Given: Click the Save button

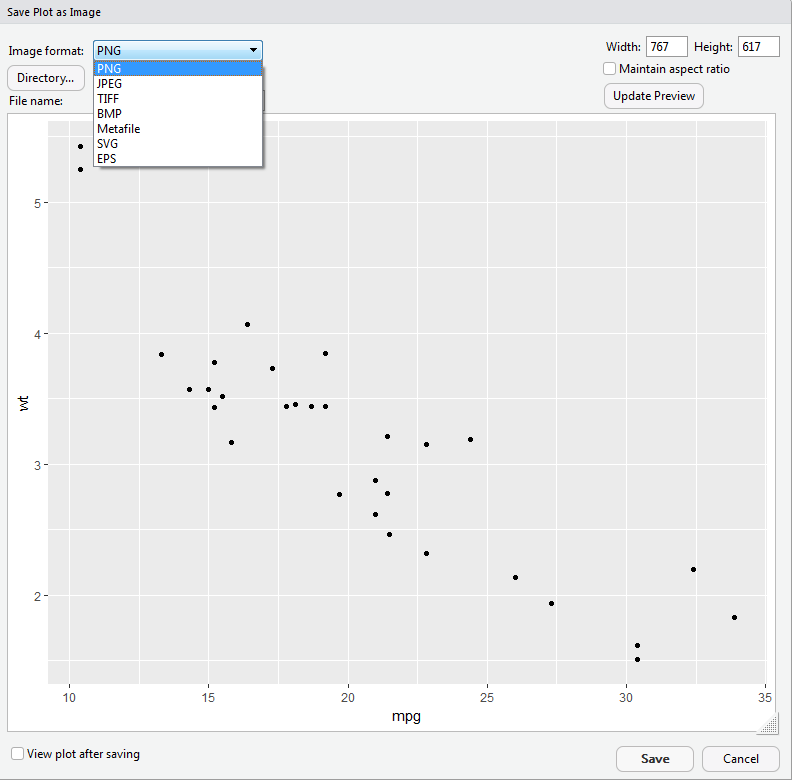Looking at the screenshot, I should tap(655, 759).
